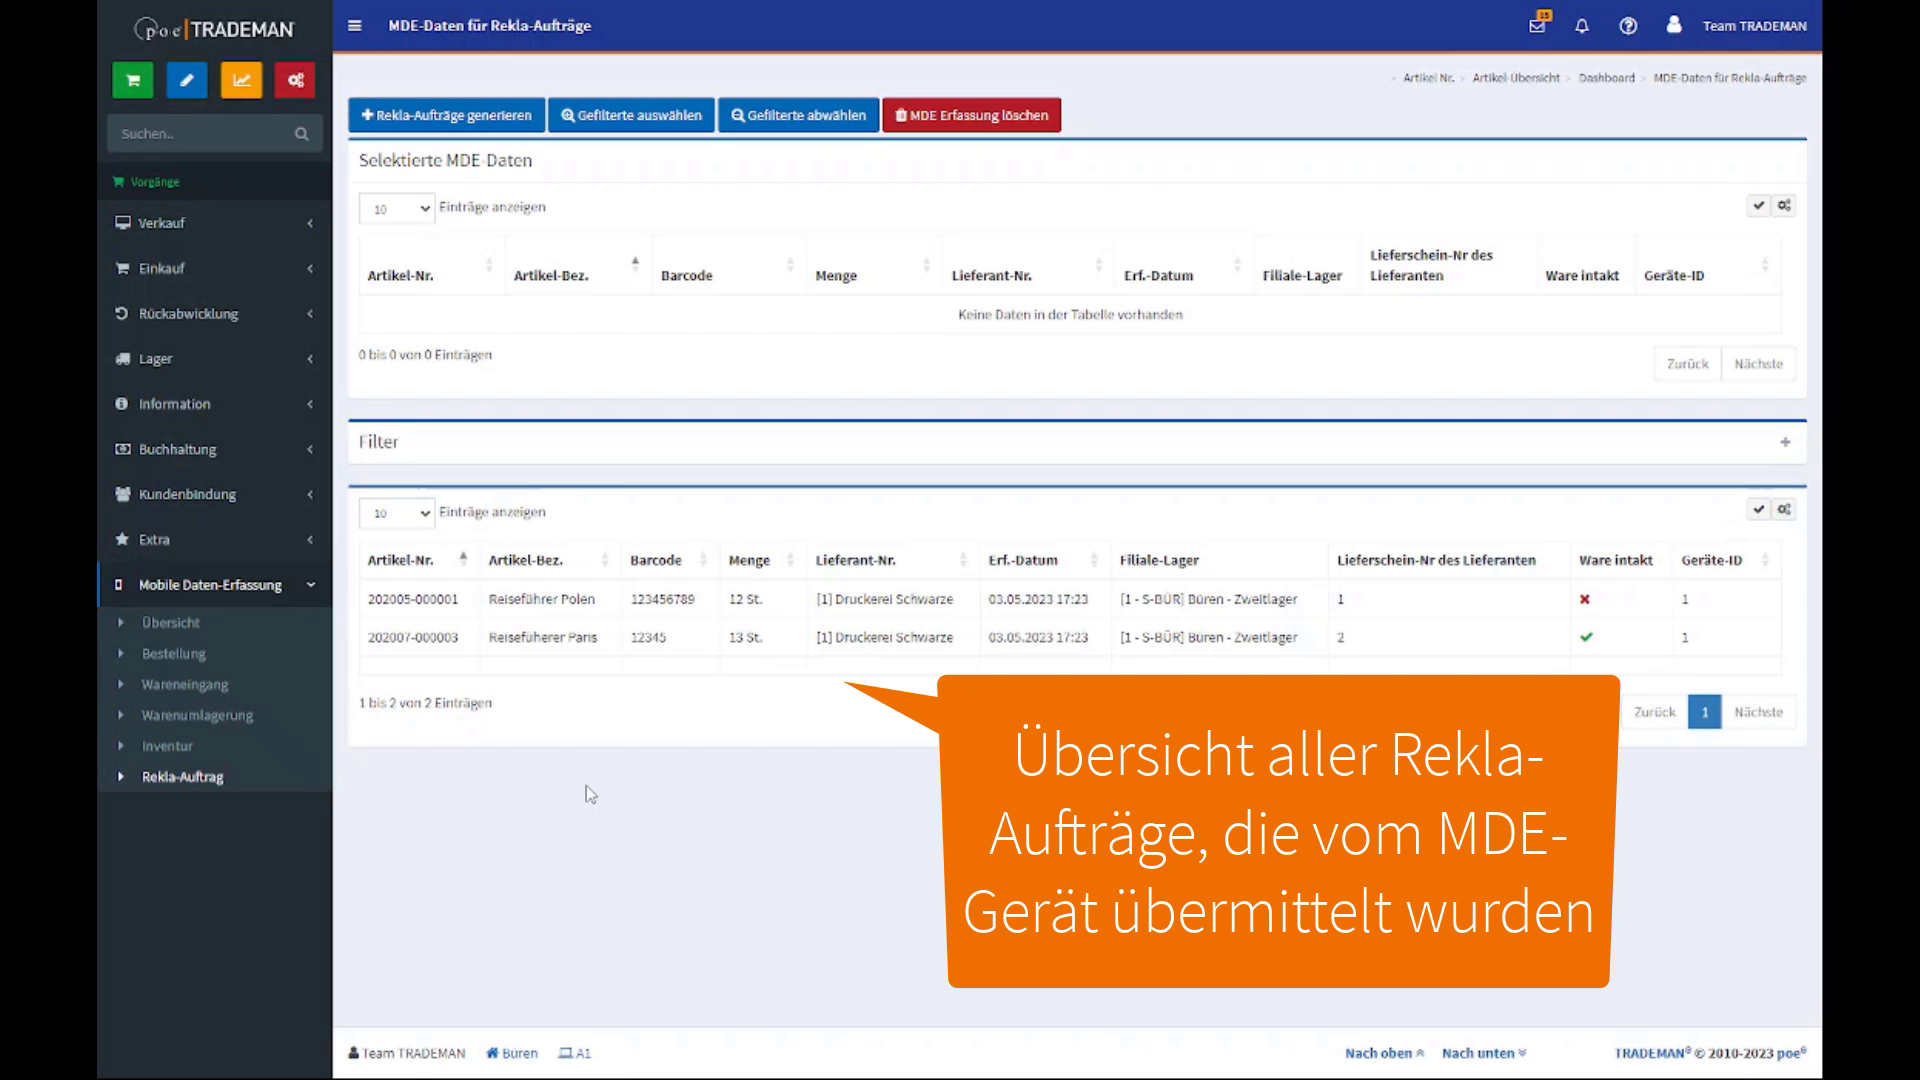This screenshot has width=1920, height=1080.
Task: Expand the Lager menu
Action: tap(215, 359)
